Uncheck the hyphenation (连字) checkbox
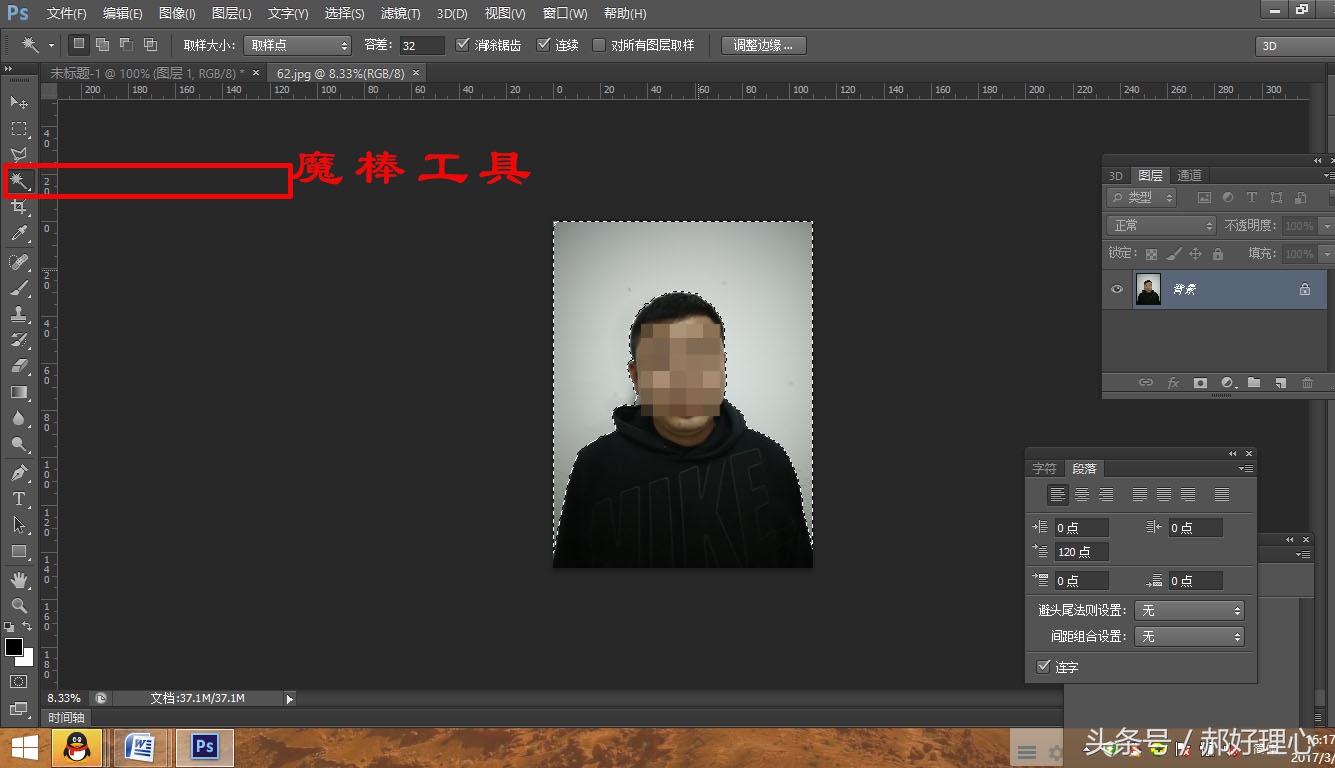This screenshot has width=1335, height=768. click(x=1046, y=667)
